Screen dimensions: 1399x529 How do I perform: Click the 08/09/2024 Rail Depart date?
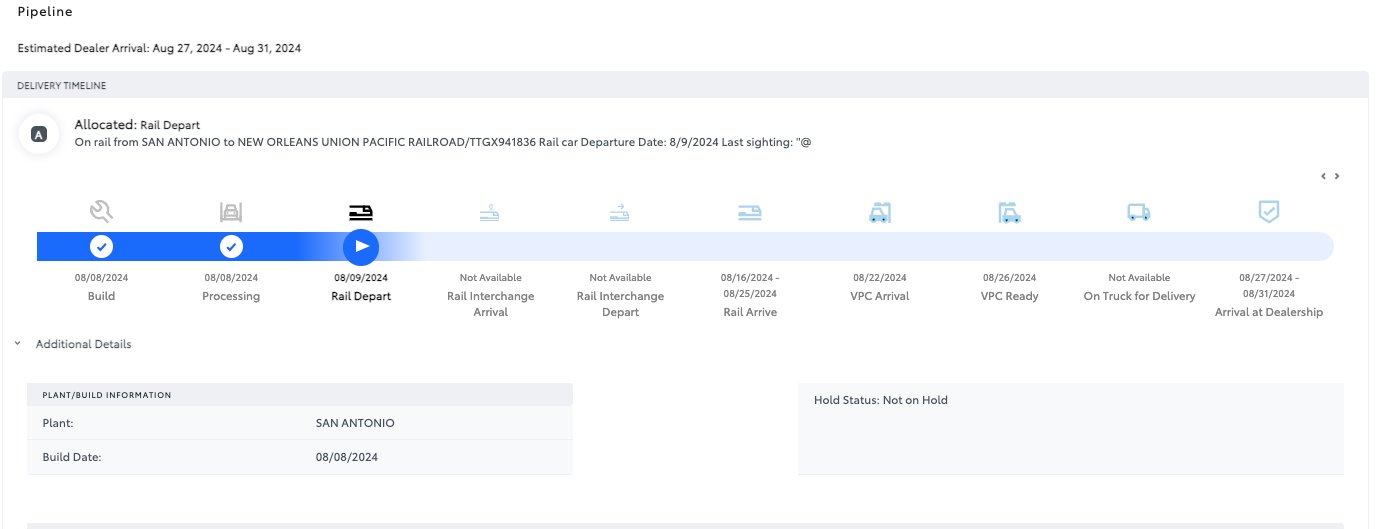(361, 278)
